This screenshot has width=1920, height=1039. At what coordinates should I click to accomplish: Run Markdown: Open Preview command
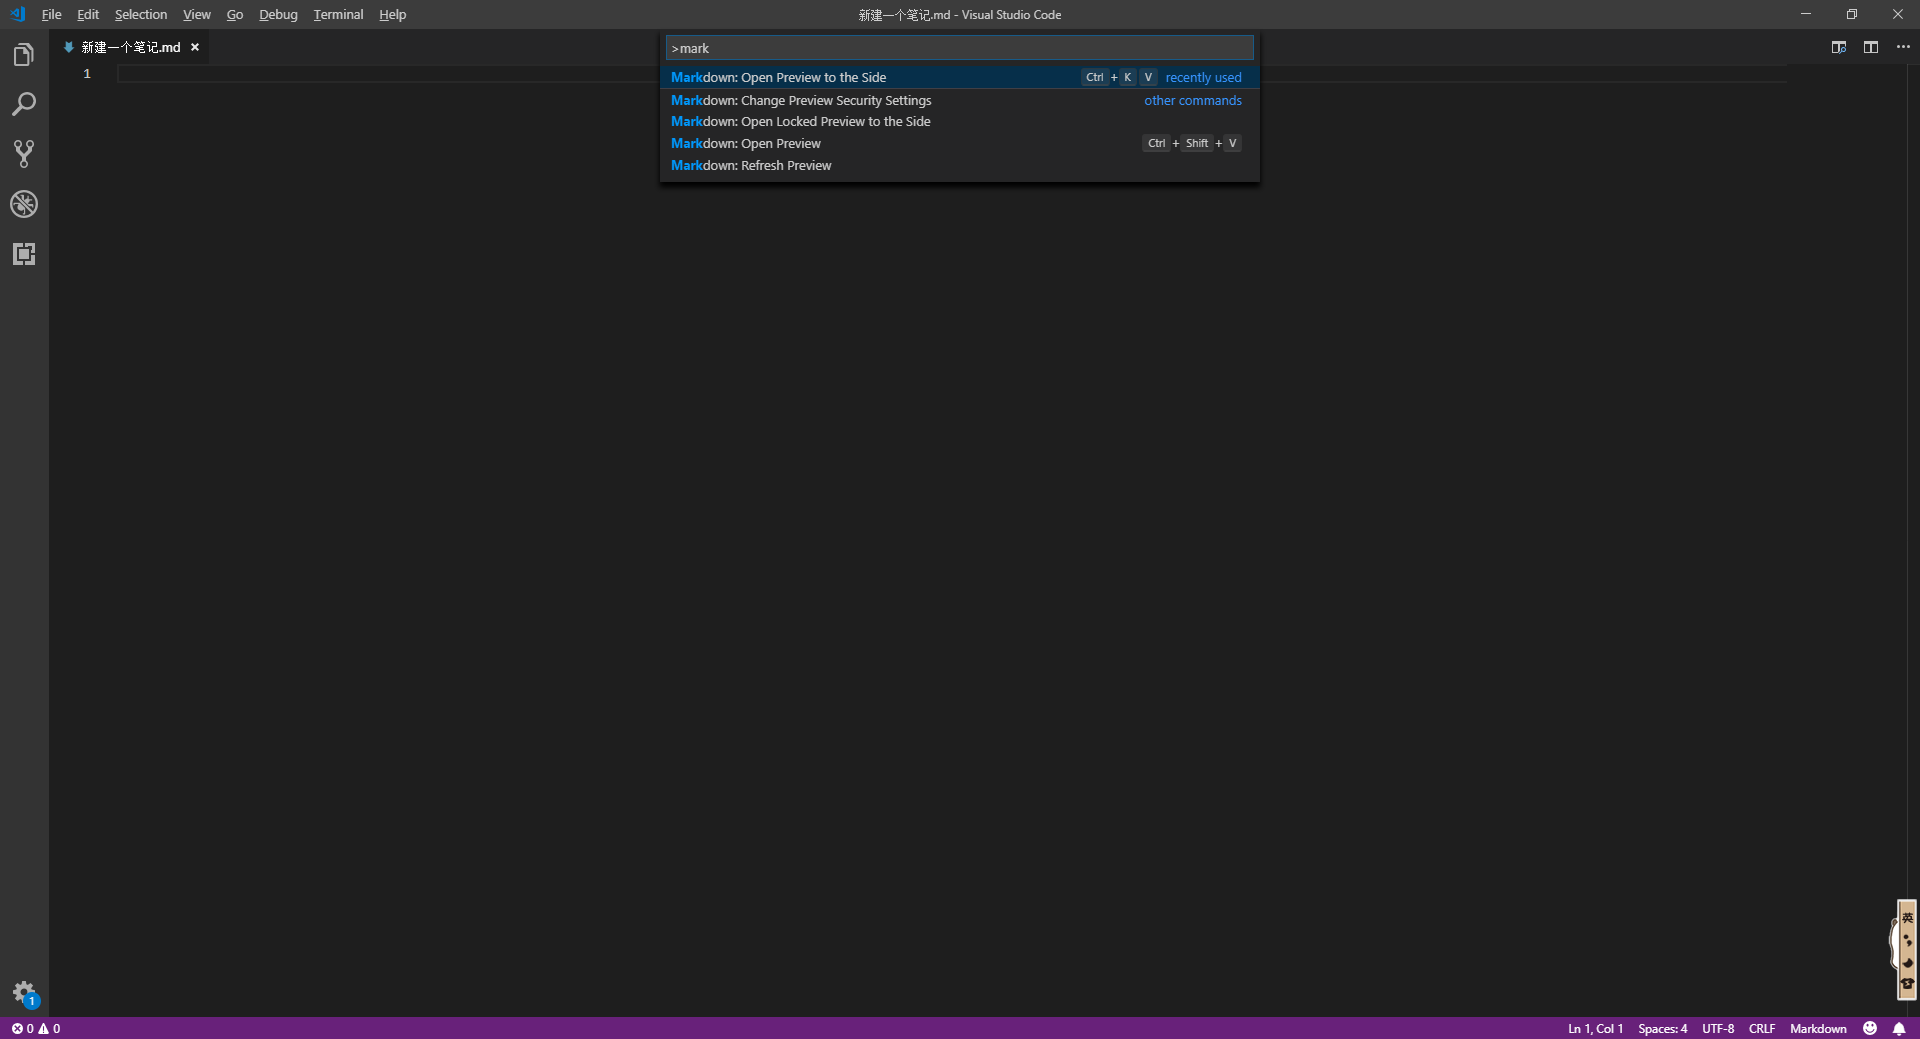[x=959, y=143]
